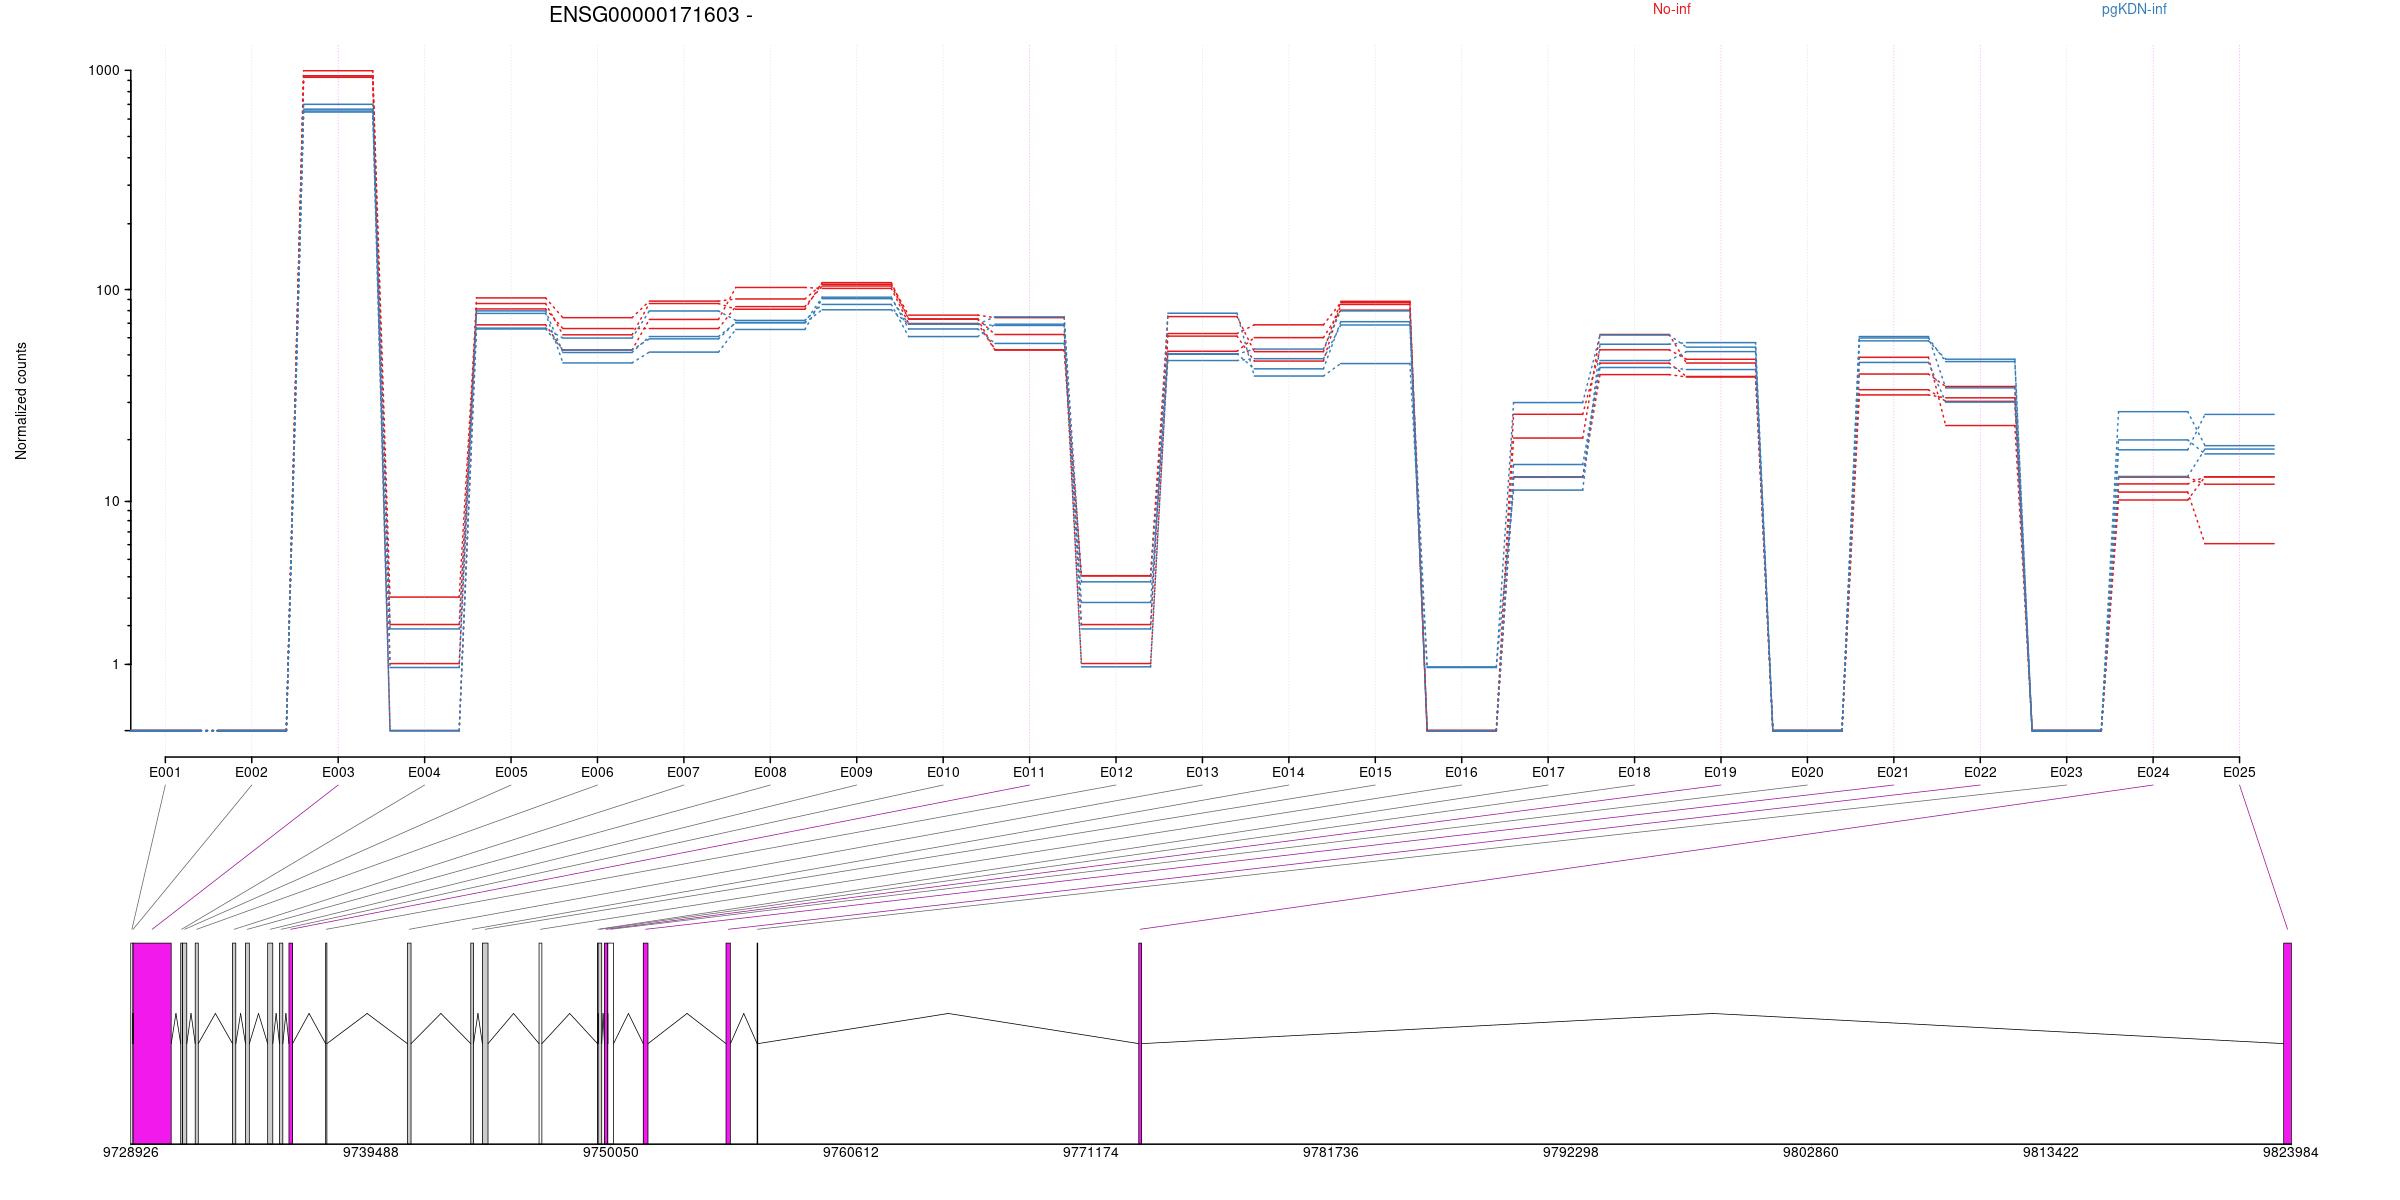Click exon label E012
2400x1200 pixels.
pos(1116,772)
